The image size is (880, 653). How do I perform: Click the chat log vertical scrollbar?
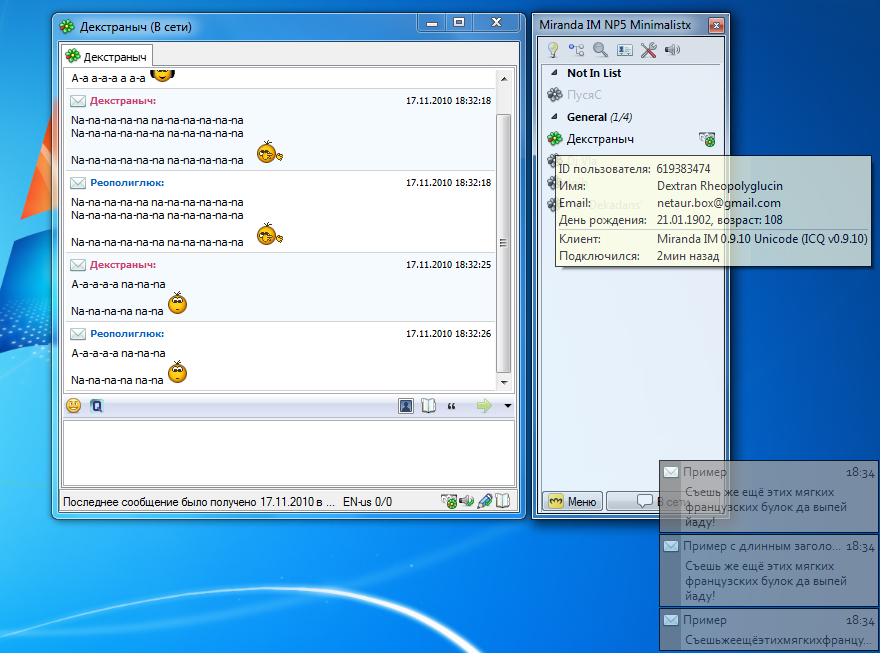click(504, 240)
